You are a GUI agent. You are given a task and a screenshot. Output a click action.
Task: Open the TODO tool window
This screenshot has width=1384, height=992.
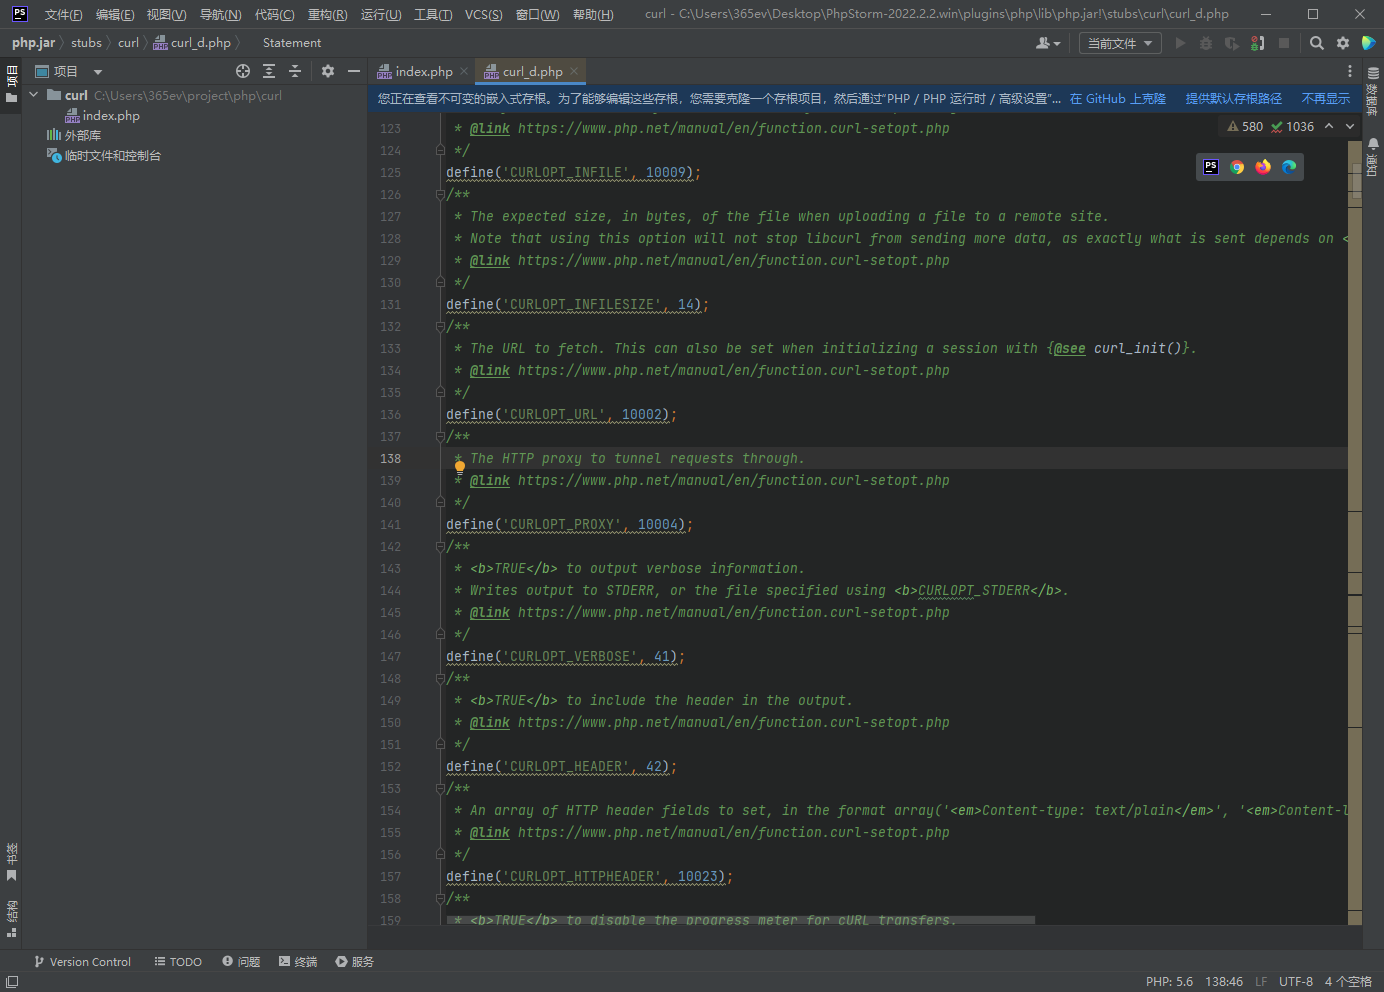pyautogui.click(x=178, y=962)
